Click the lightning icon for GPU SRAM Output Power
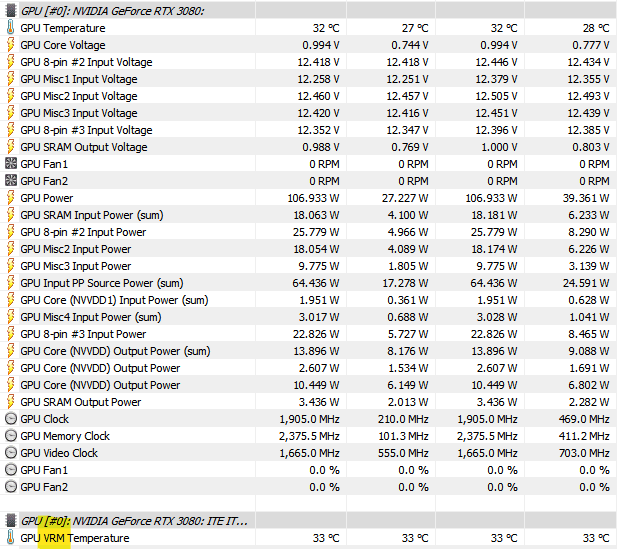This screenshot has height=552, width=617. 11,402
